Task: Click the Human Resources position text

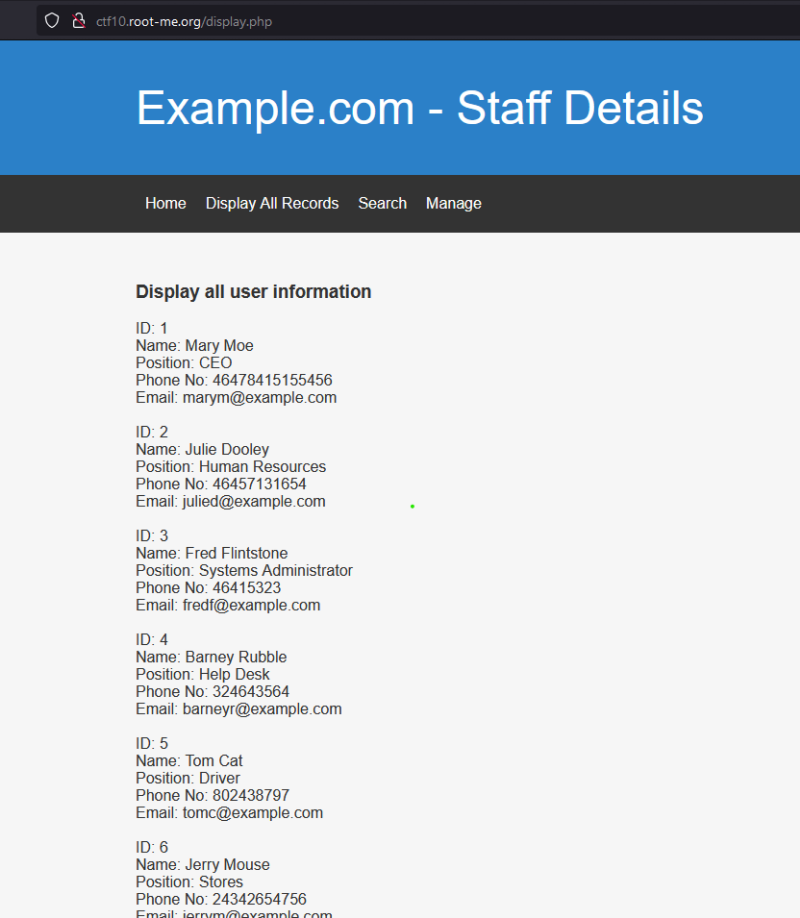Action: click(x=262, y=466)
